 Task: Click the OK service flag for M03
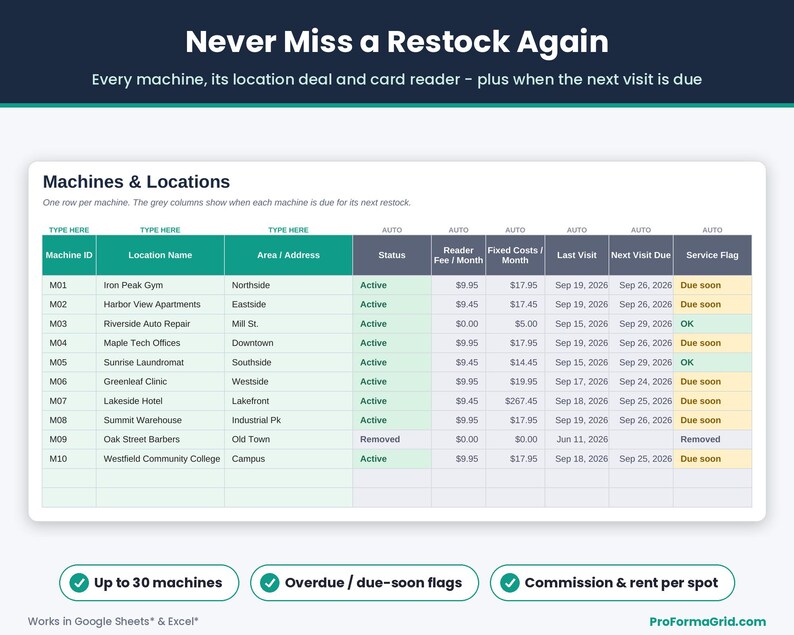point(712,324)
